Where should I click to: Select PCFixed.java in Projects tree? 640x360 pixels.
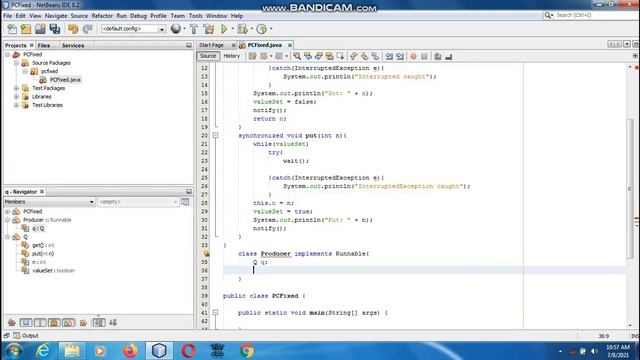(65, 80)
